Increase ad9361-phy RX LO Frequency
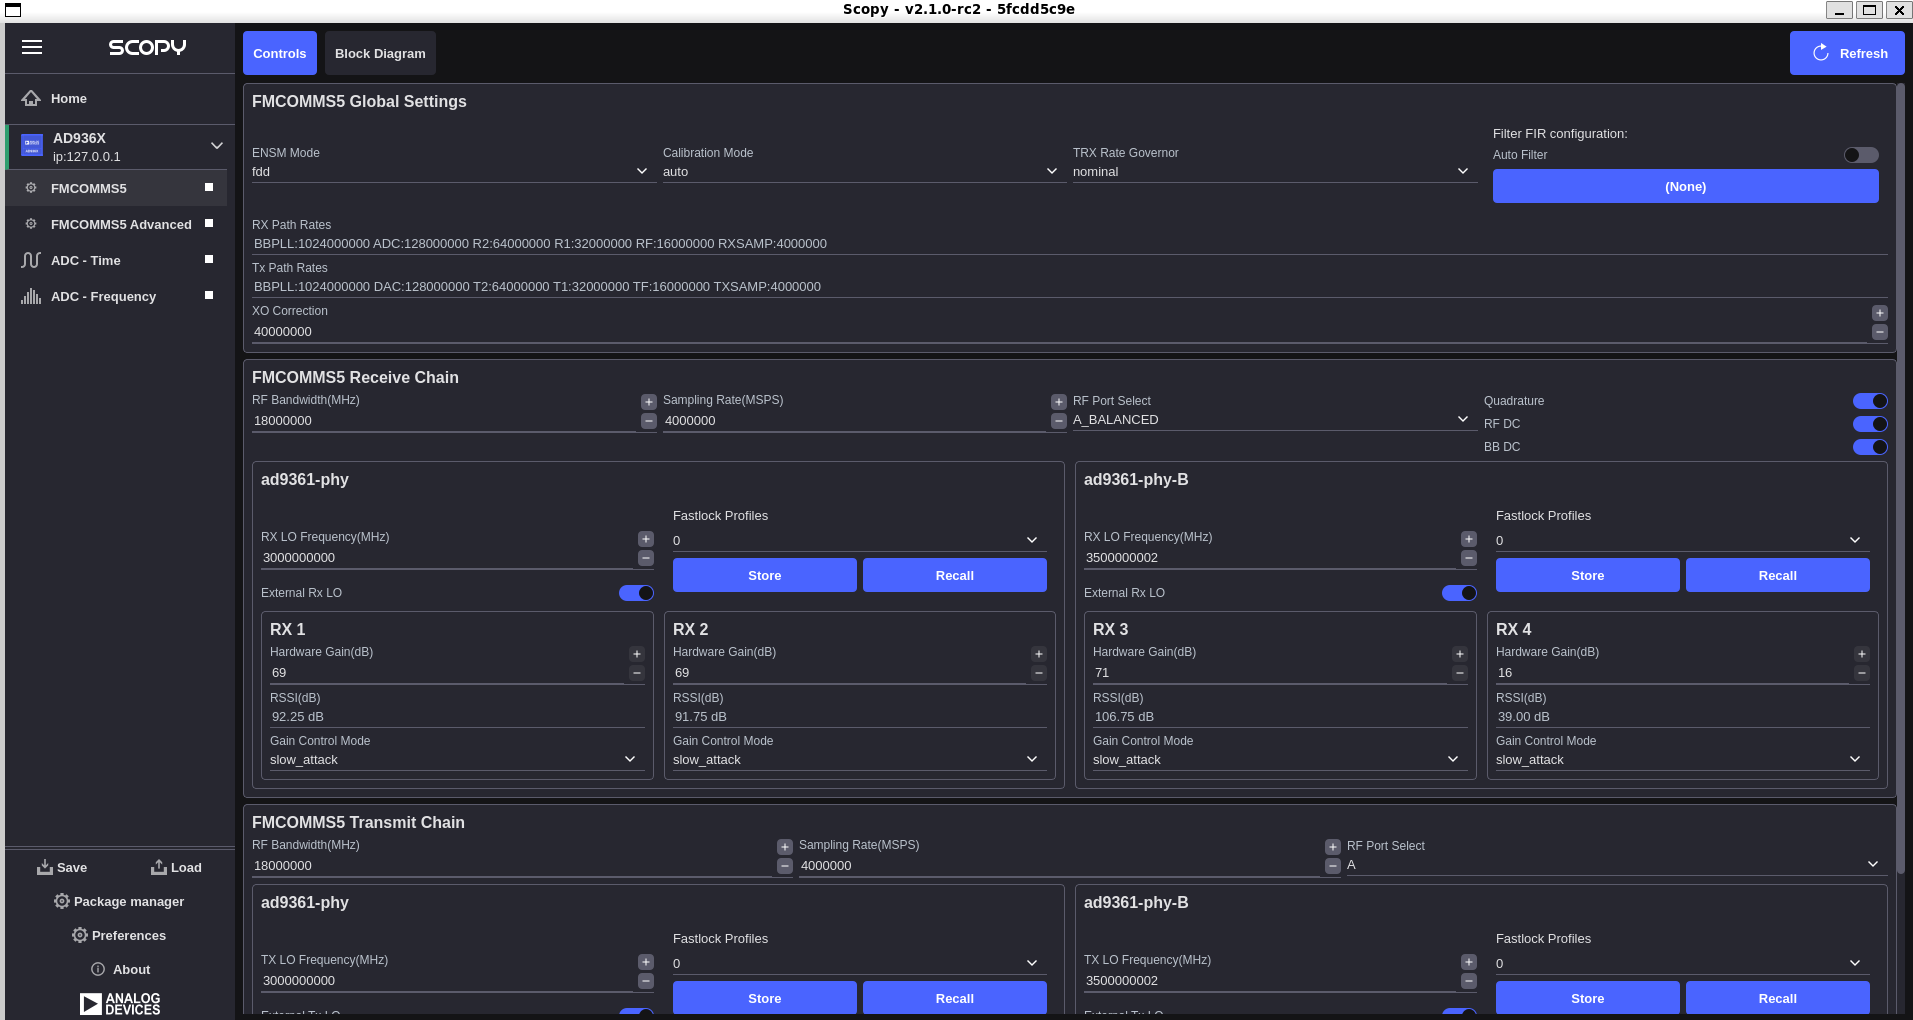The image size is (1913, 1020). [646, 539]
